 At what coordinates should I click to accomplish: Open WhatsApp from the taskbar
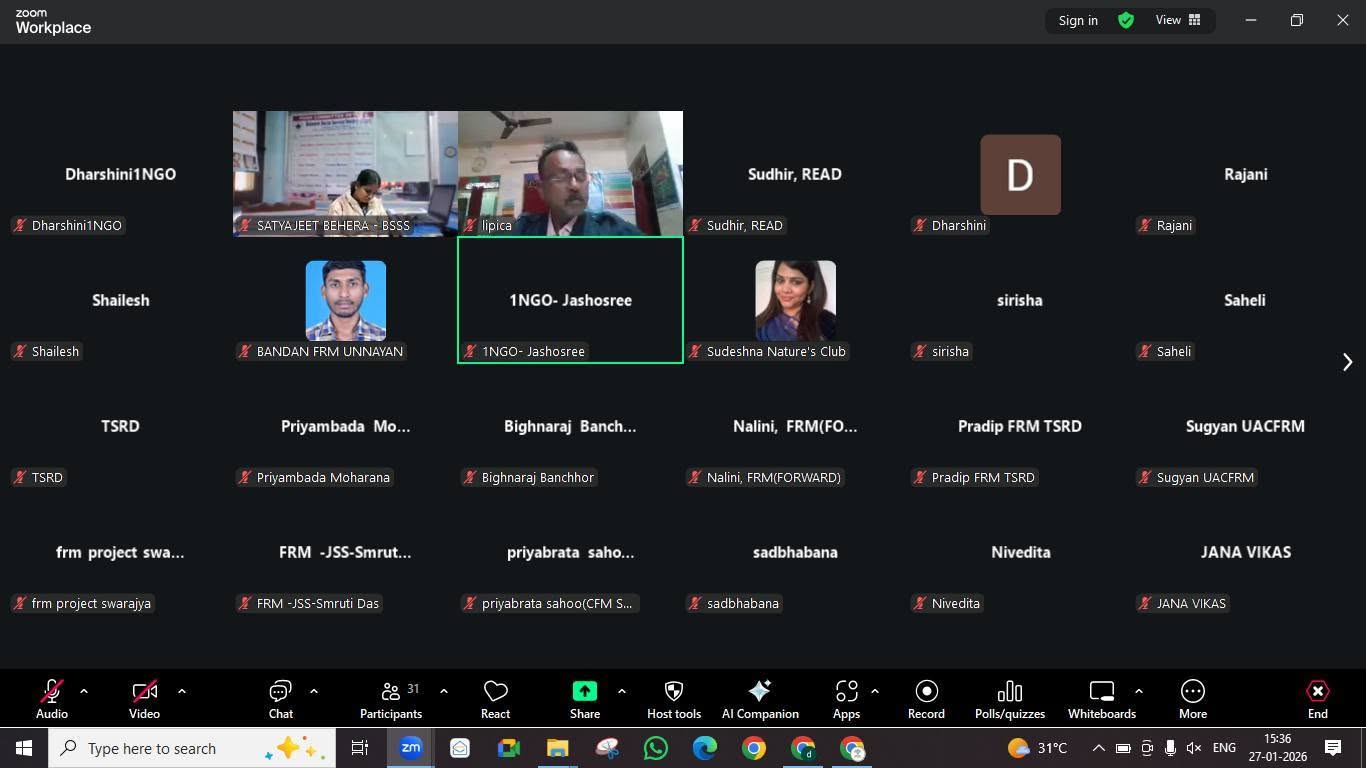[656, 748]
